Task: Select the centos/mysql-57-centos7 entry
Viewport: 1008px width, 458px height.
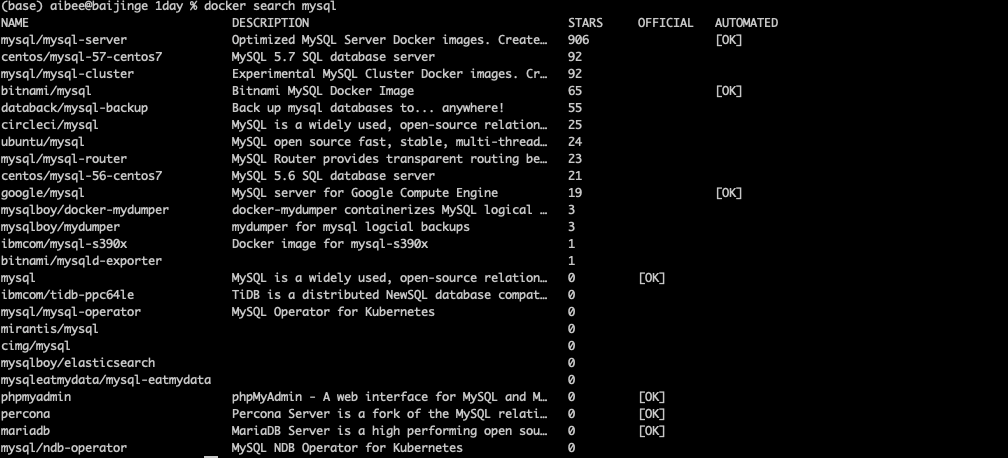Action: pyautogui.click(x=82, y=57)
